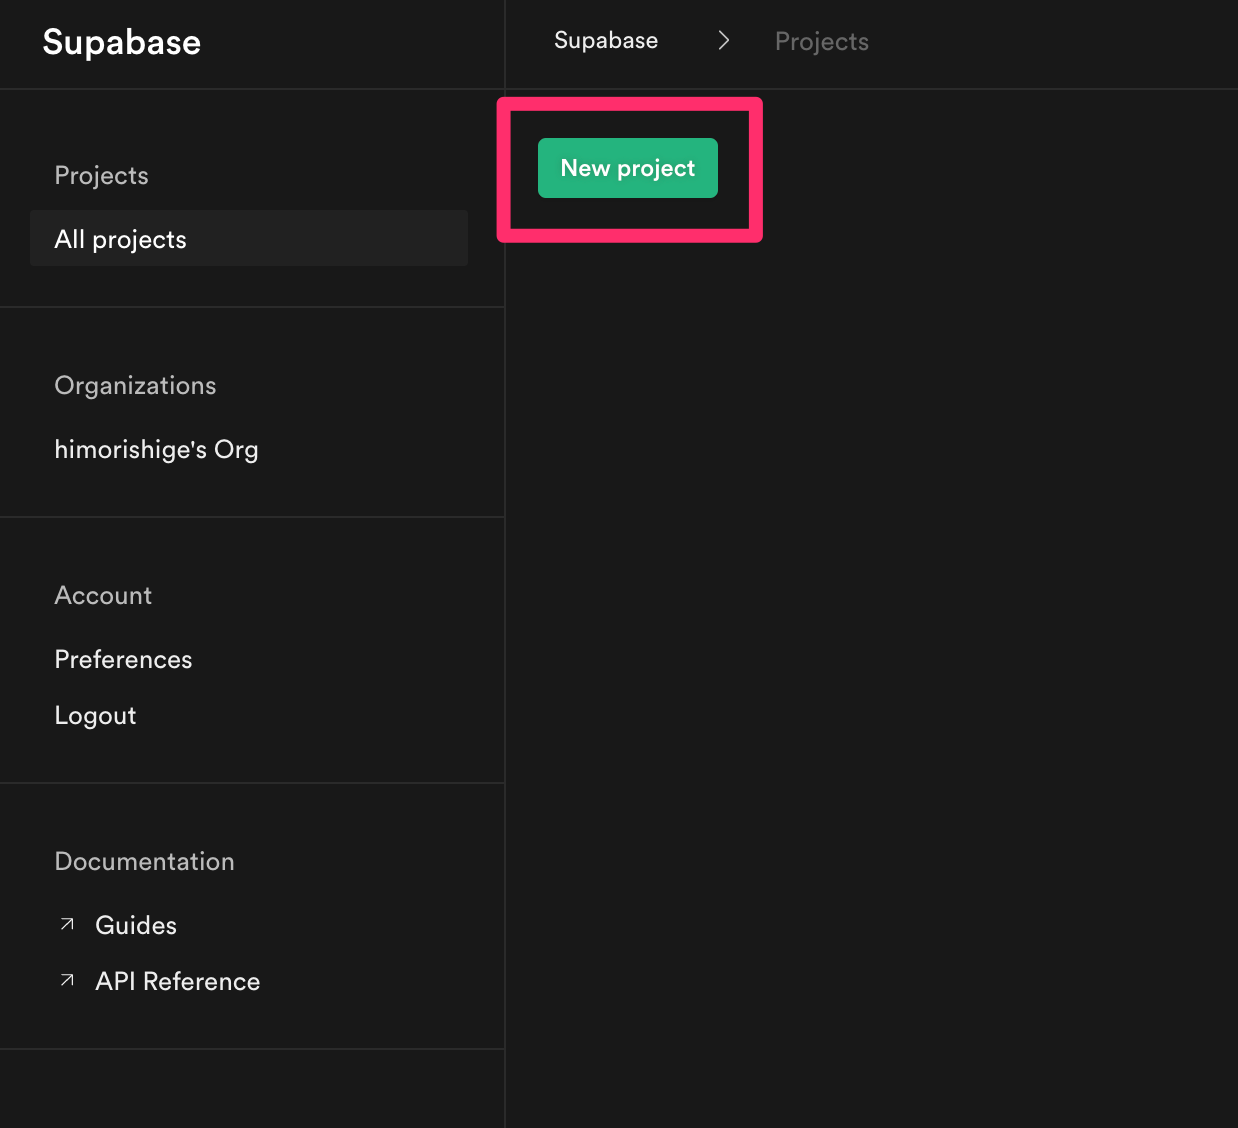Open himorishige's Org organization page

point(156,449)
